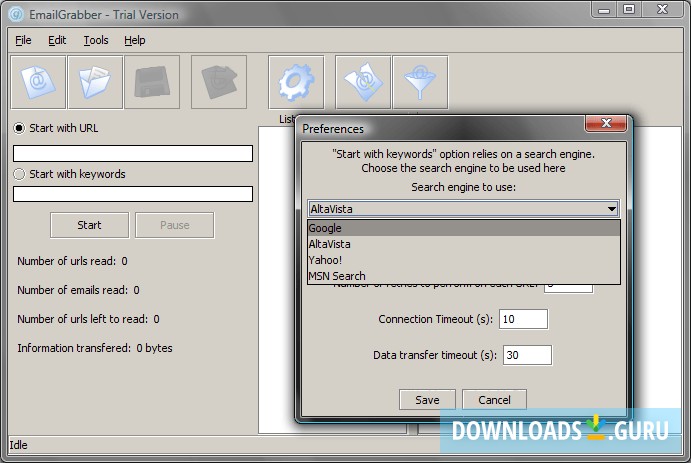Open the File menu
This screenshot has height=463, width=691.
23,40
